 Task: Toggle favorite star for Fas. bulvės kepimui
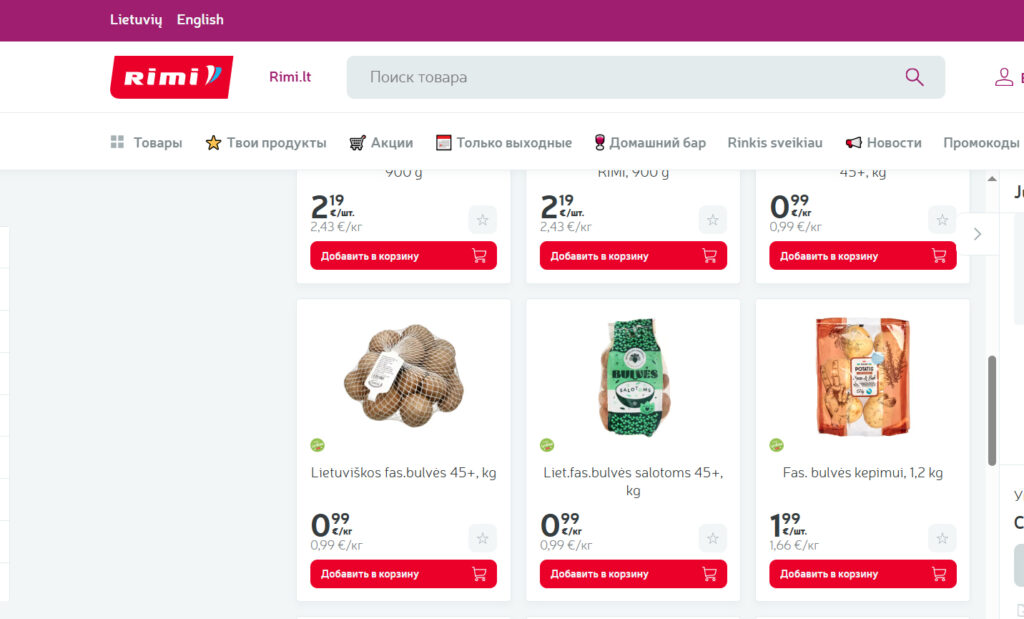point(942,538)
